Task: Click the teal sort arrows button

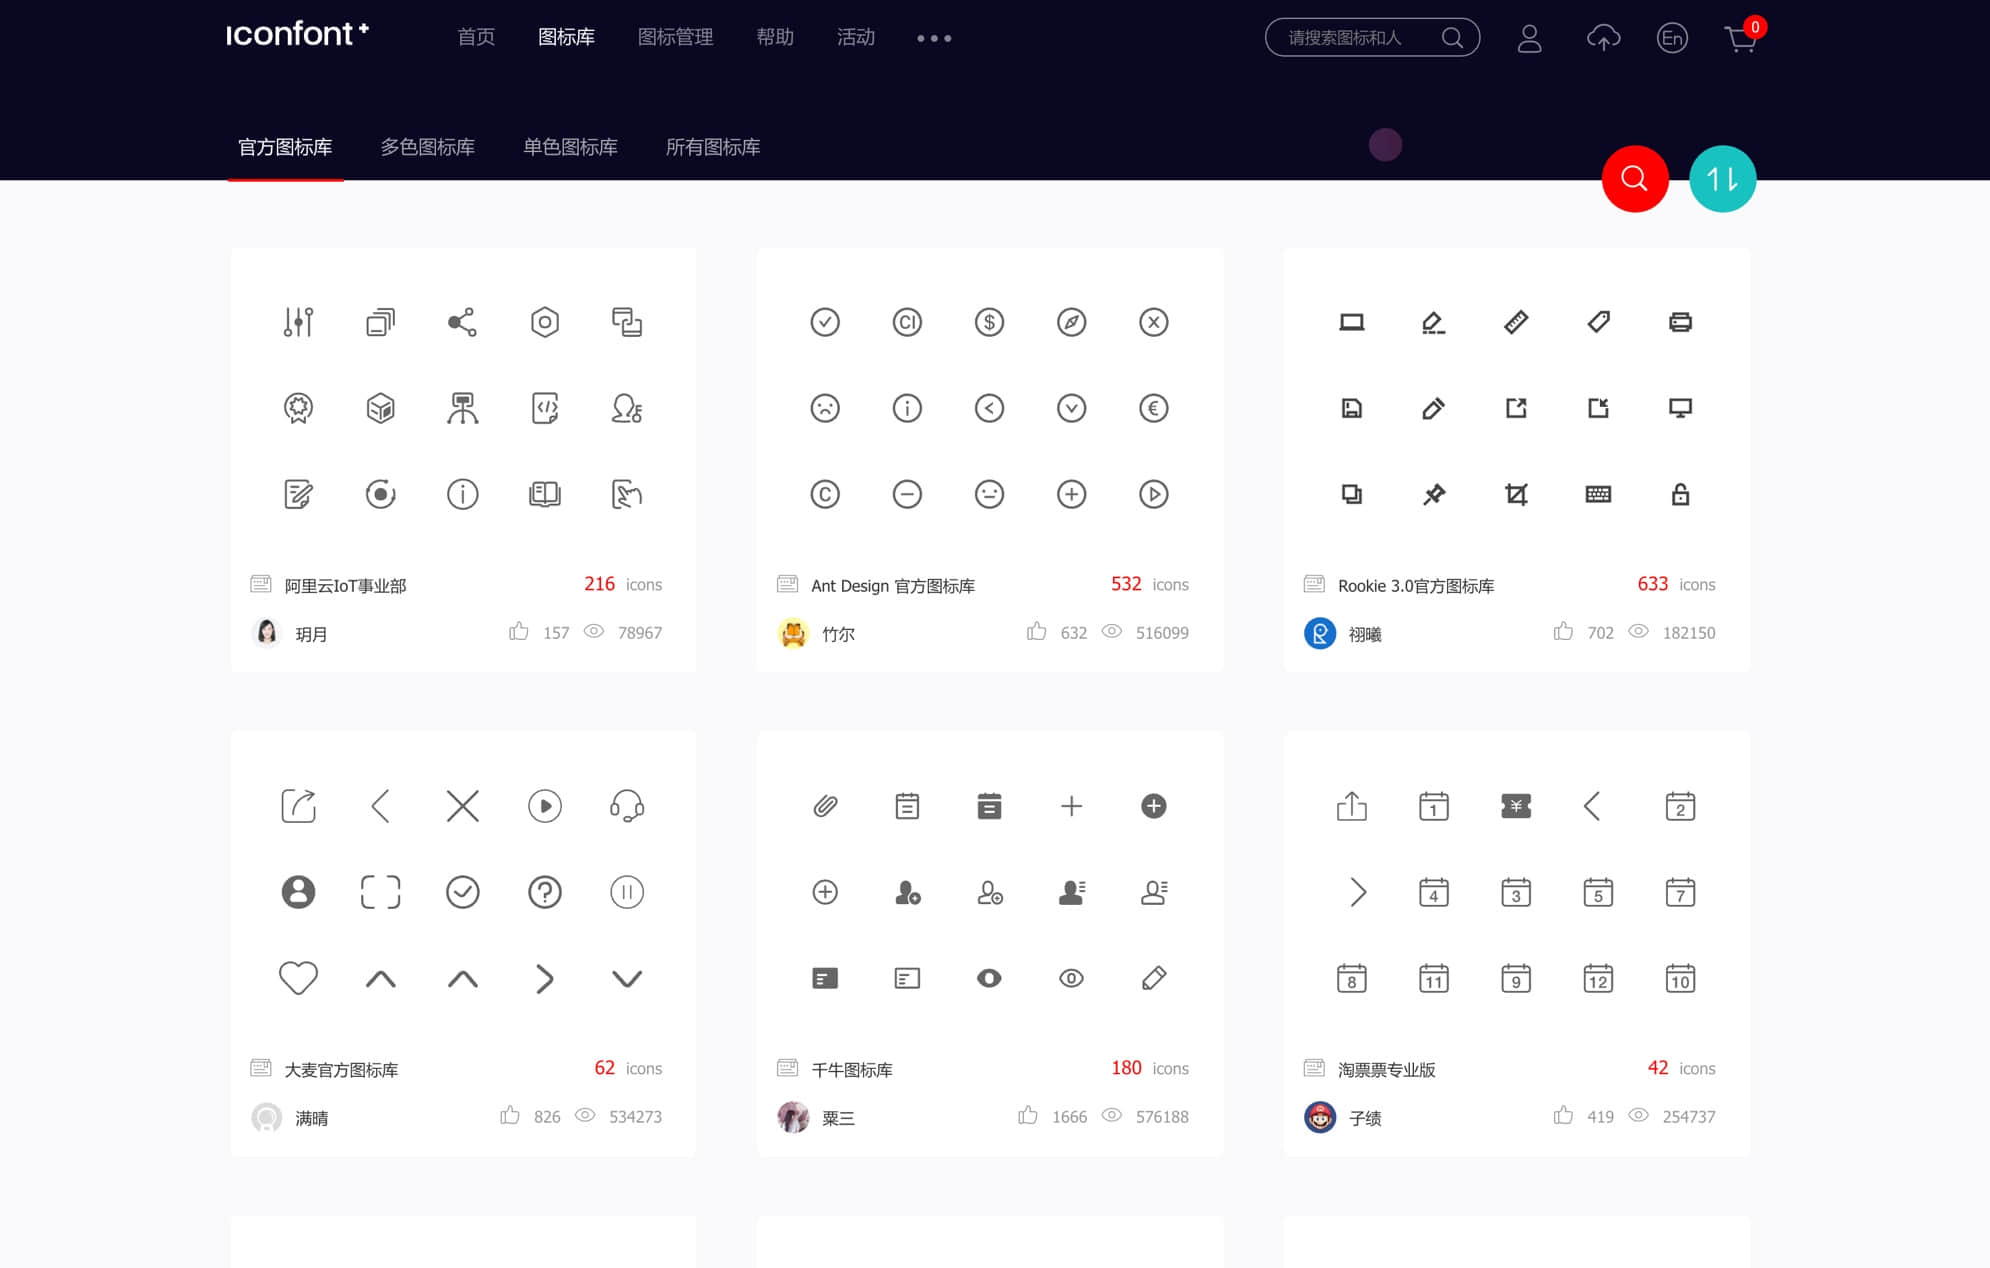Action: coord(1721,179)
